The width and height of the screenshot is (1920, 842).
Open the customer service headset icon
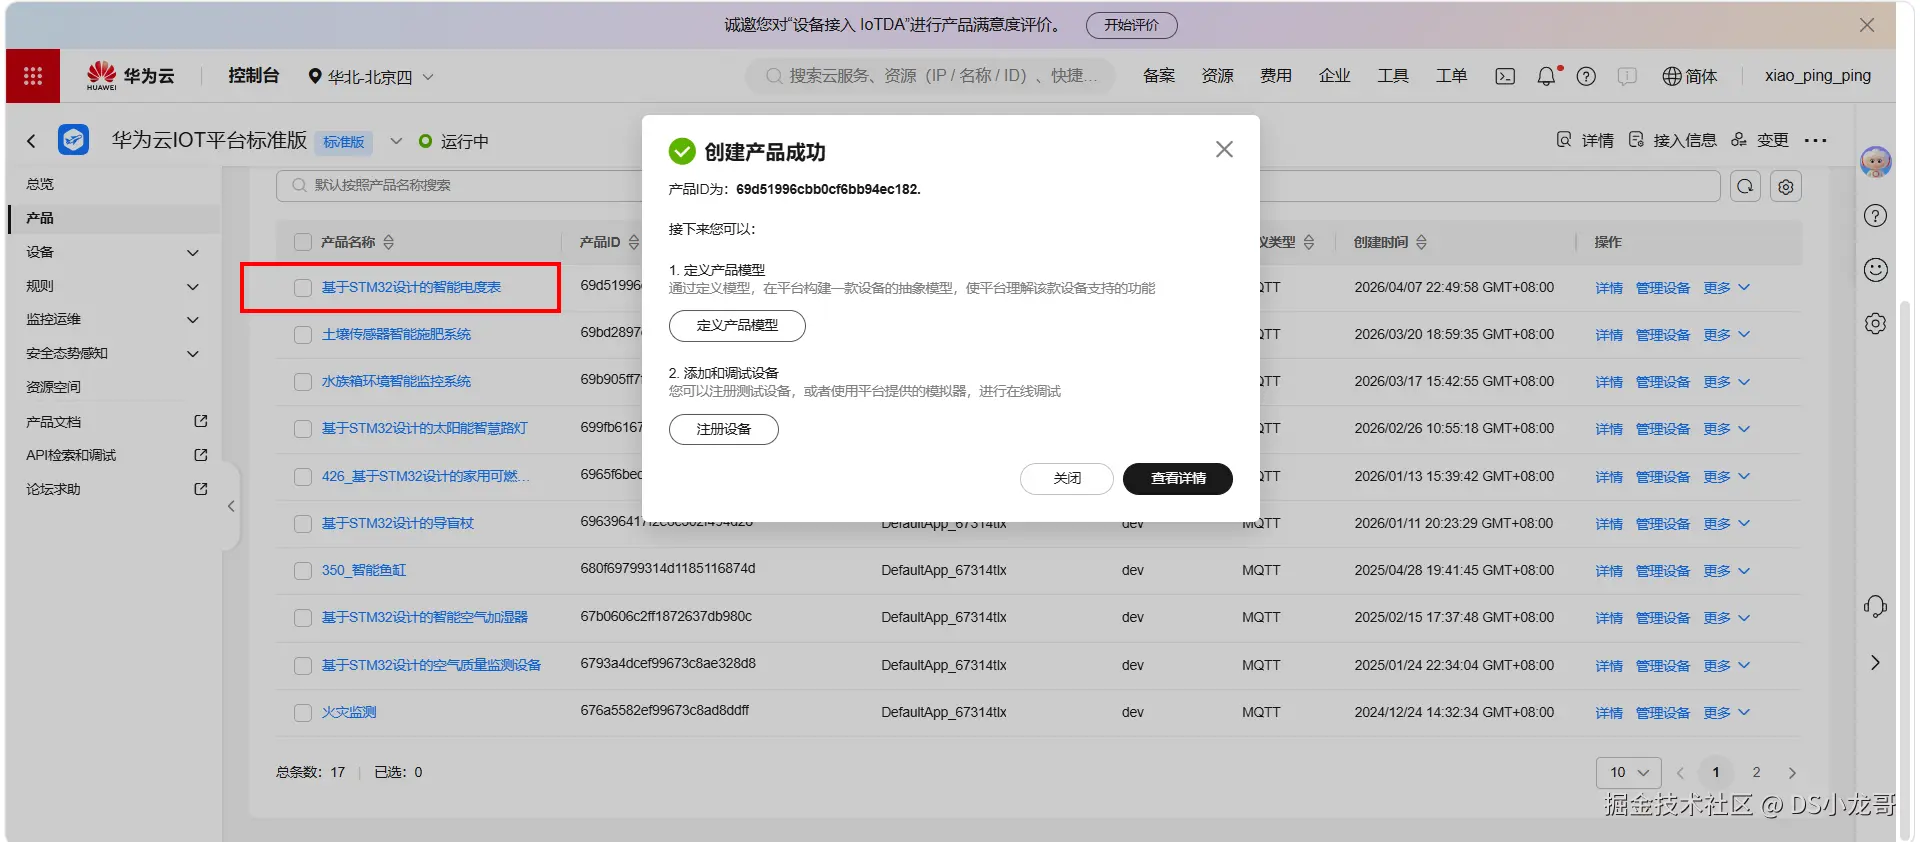pos(1875,607)
